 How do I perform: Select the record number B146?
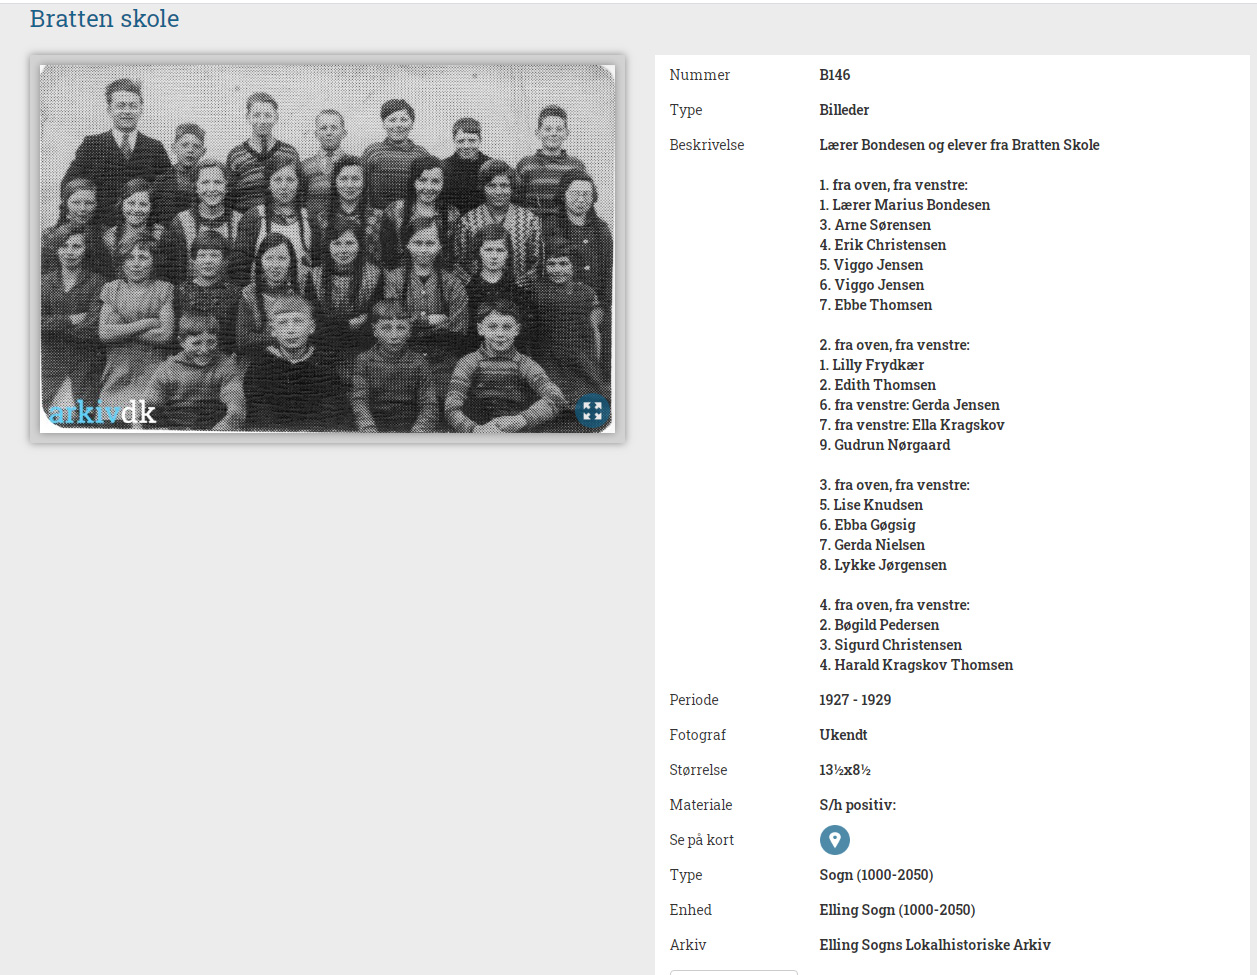click(x=834, y=75)
